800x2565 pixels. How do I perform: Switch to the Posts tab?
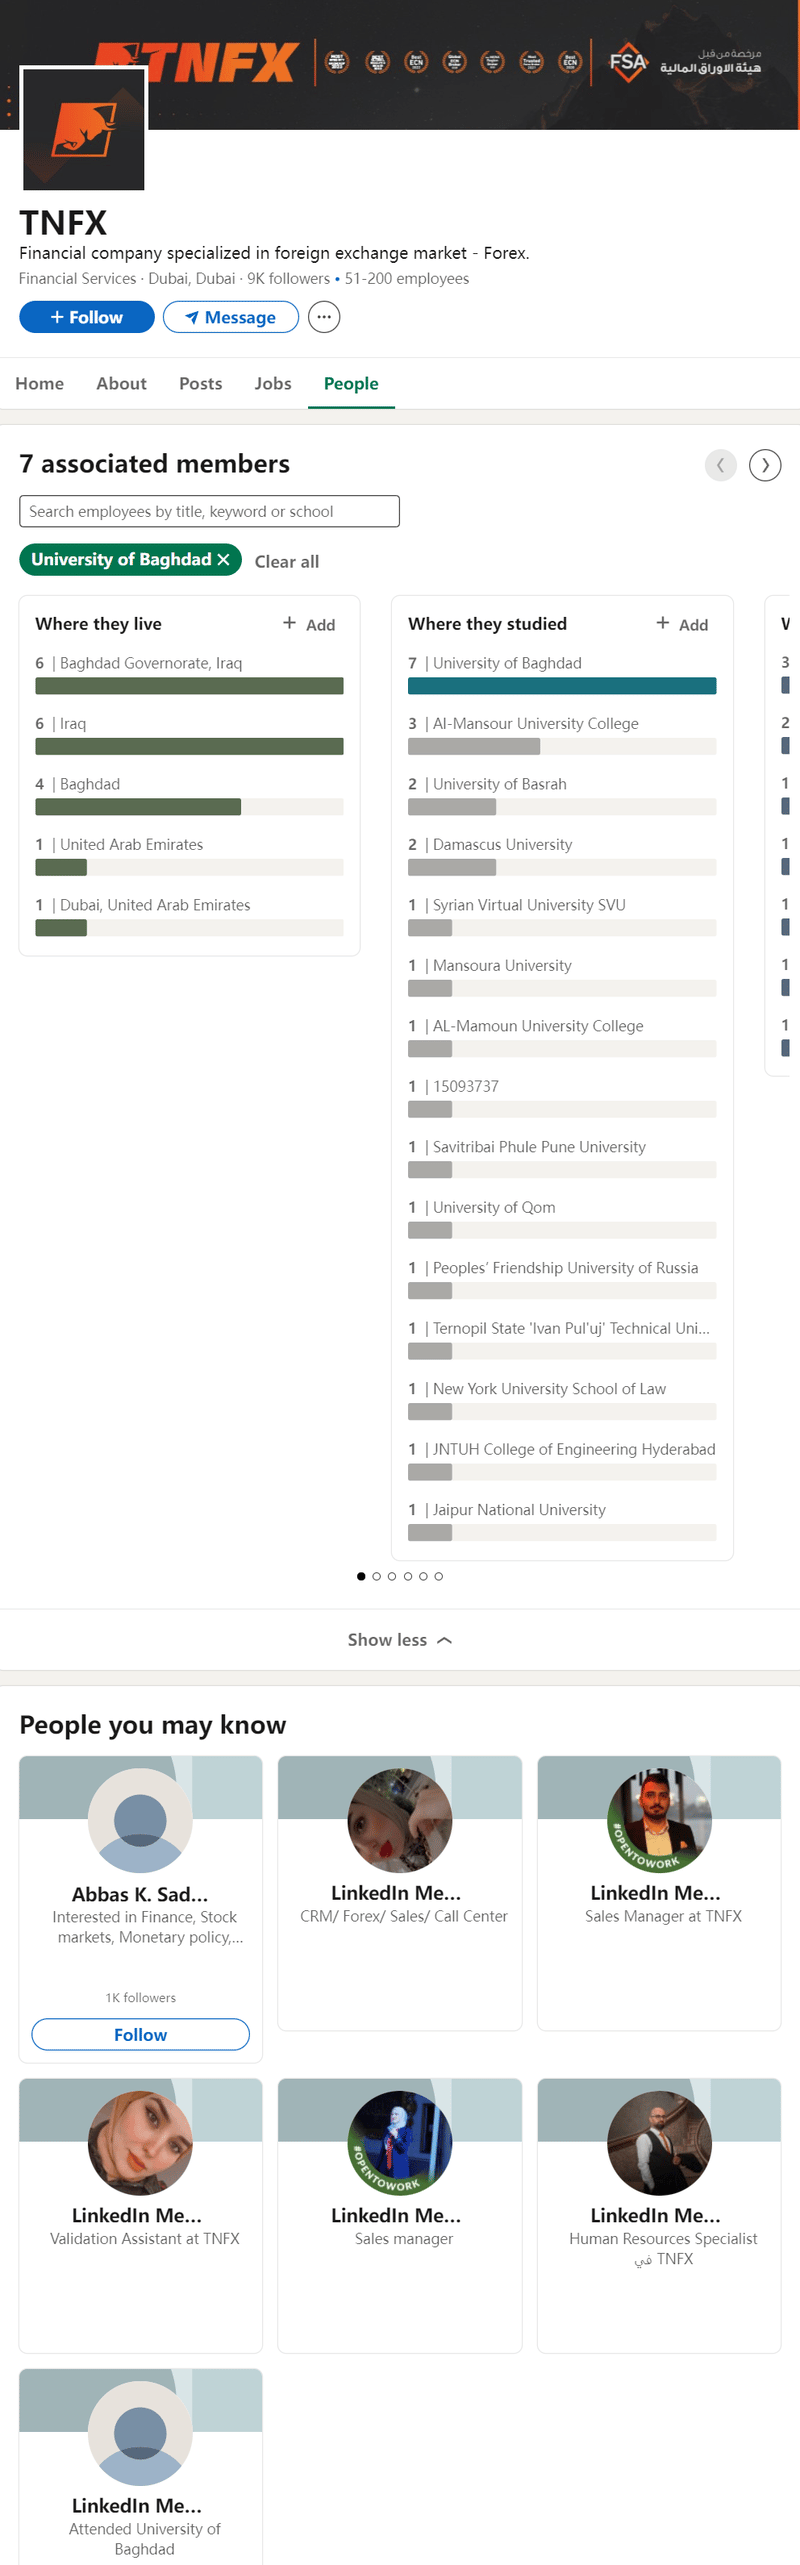(x=201, y=384)
